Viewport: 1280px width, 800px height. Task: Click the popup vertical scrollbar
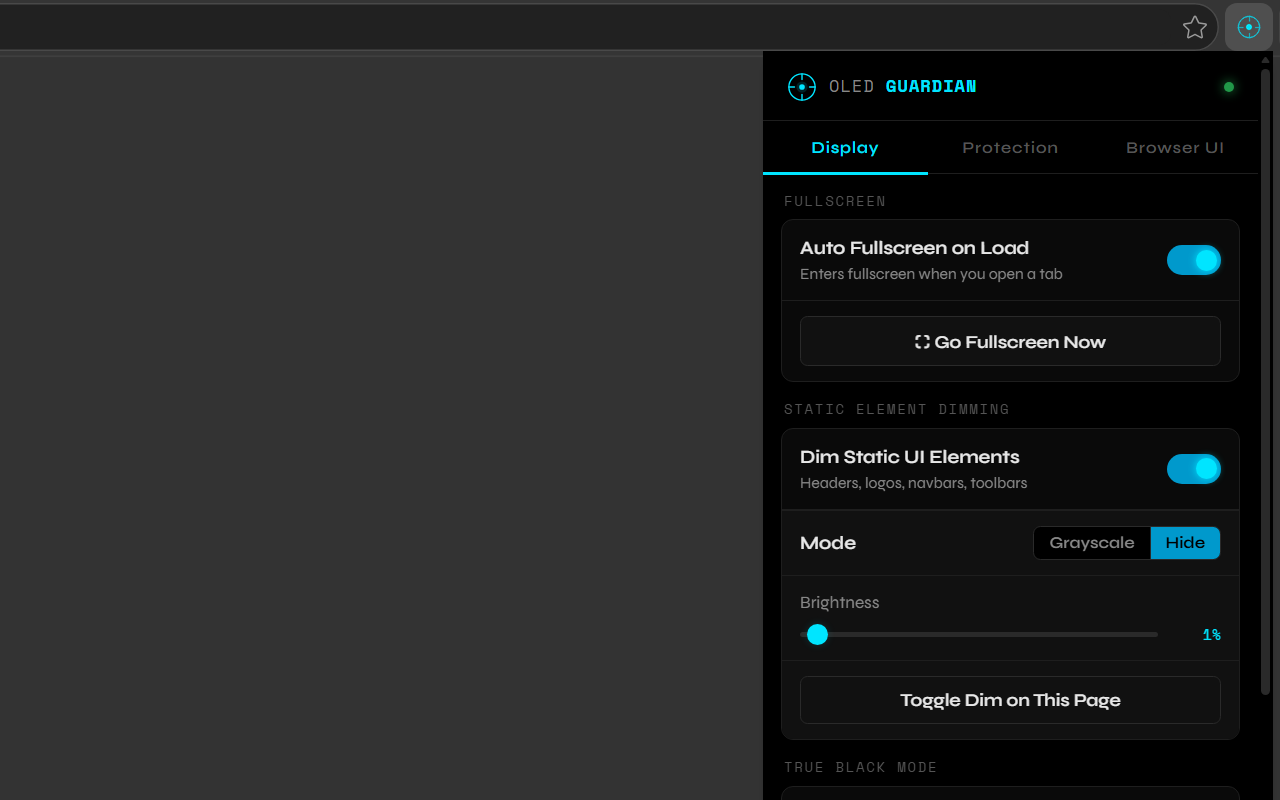click(x=1265, y=380)
